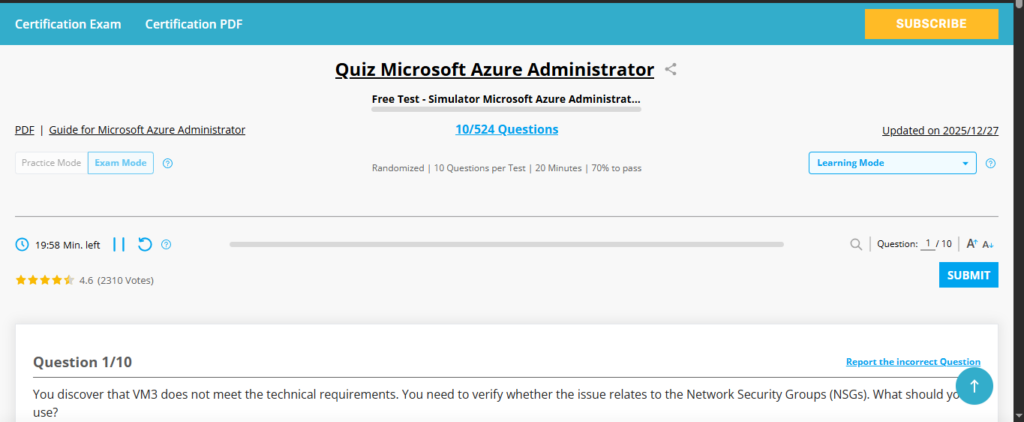Open the Certification Exam menu
This screenshot has width=1024, height=422.
[68, 24]
